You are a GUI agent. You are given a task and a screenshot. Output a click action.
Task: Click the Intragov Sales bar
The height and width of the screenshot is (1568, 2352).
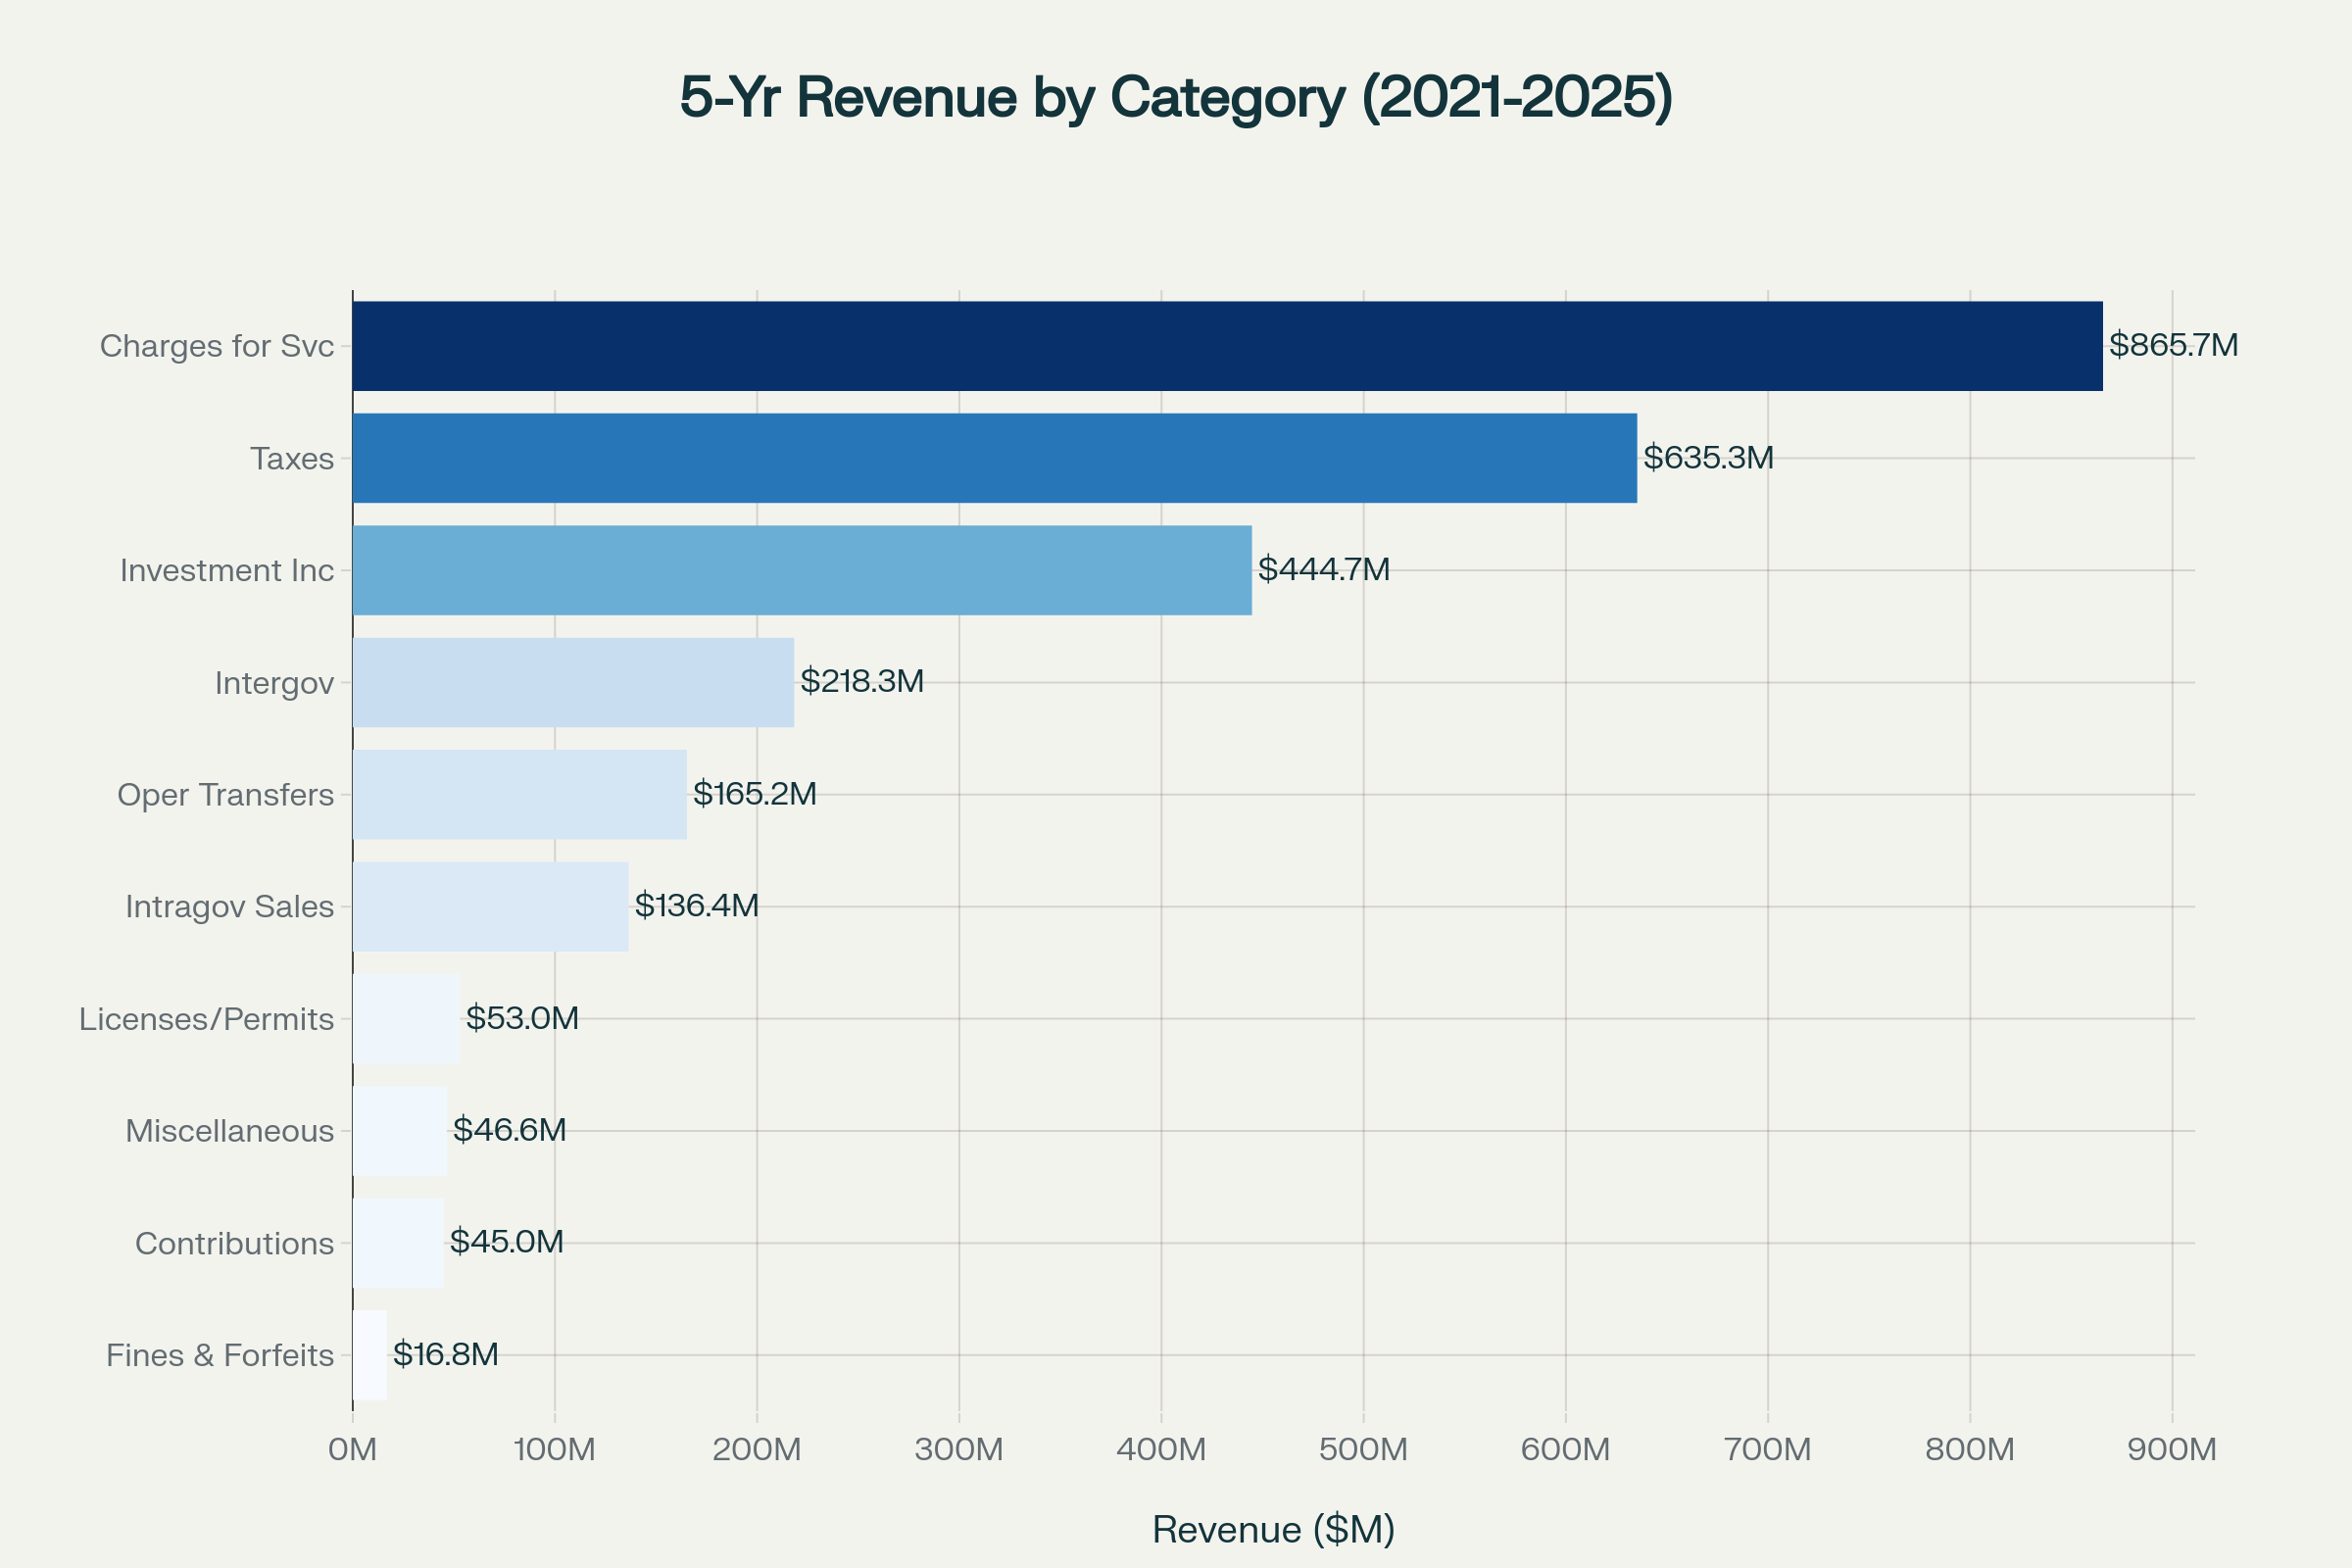click(490, 906)
